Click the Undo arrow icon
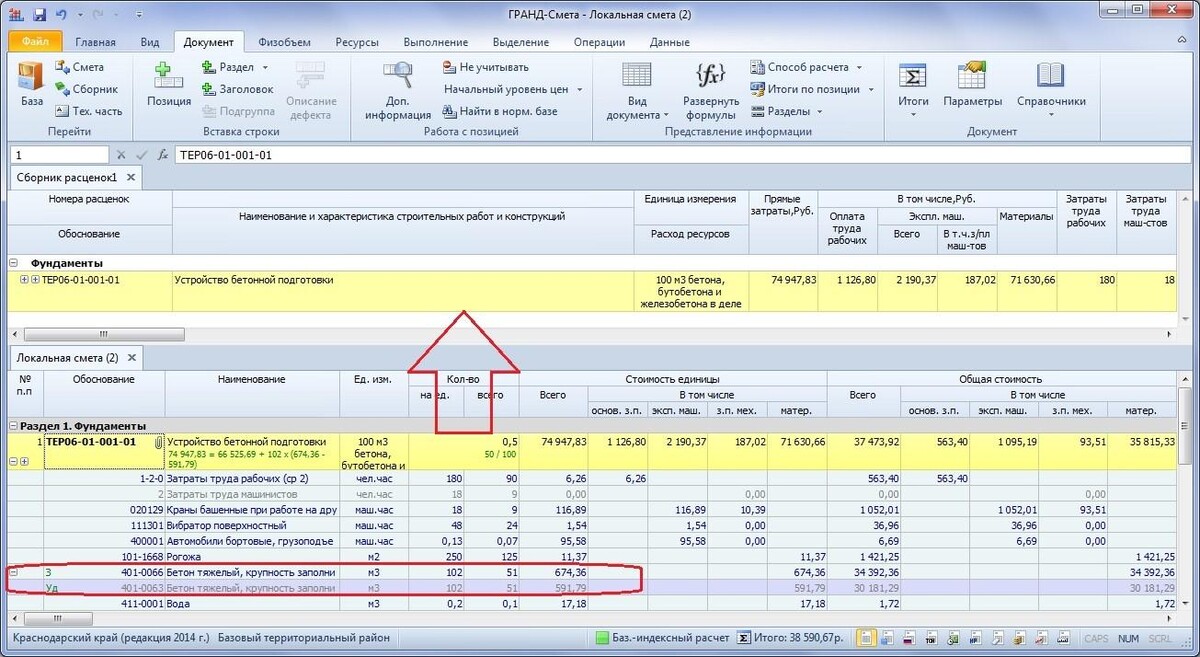The width and height of the screenshot is (1200, 657). click(x=62, y=14)
